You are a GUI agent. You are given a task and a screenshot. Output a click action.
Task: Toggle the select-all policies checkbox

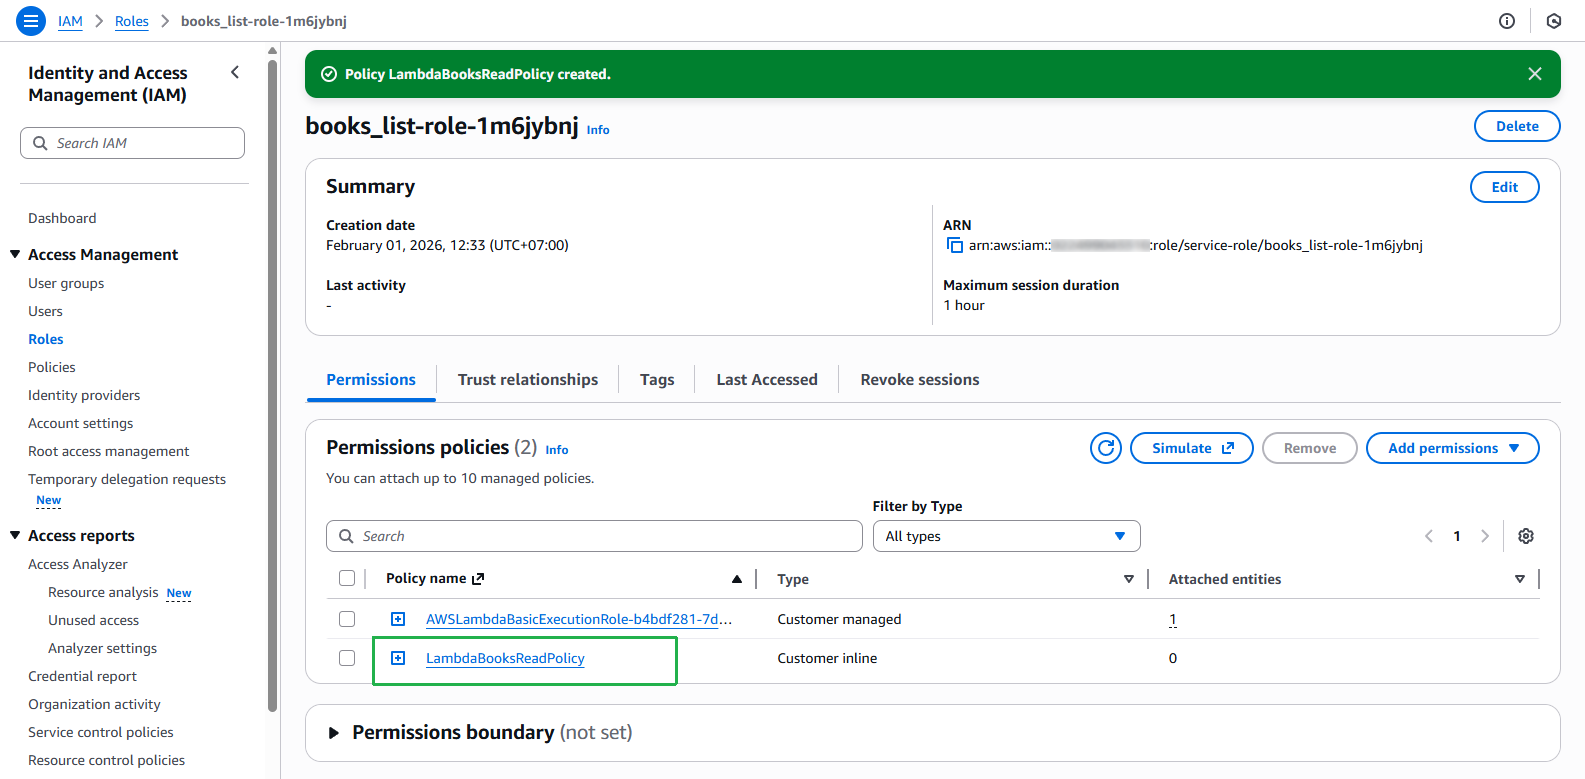[347, 578]
